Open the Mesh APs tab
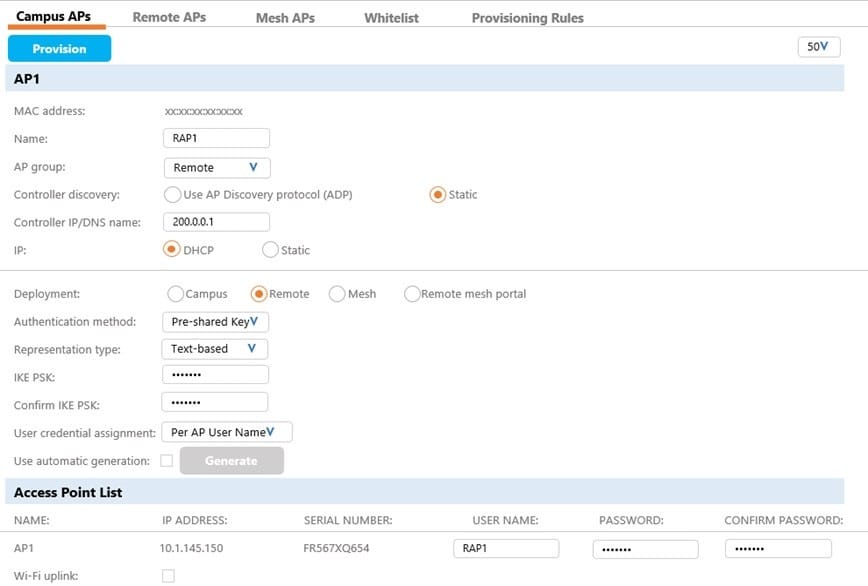 [285, 18]
